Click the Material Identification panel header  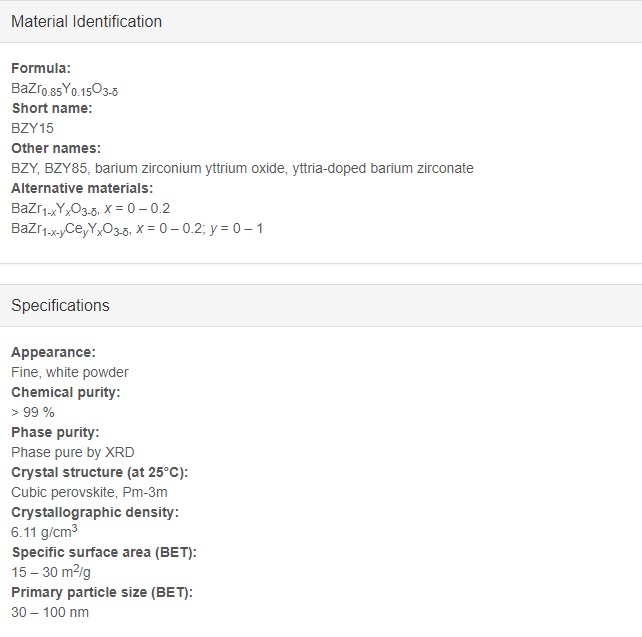[321, 21]
